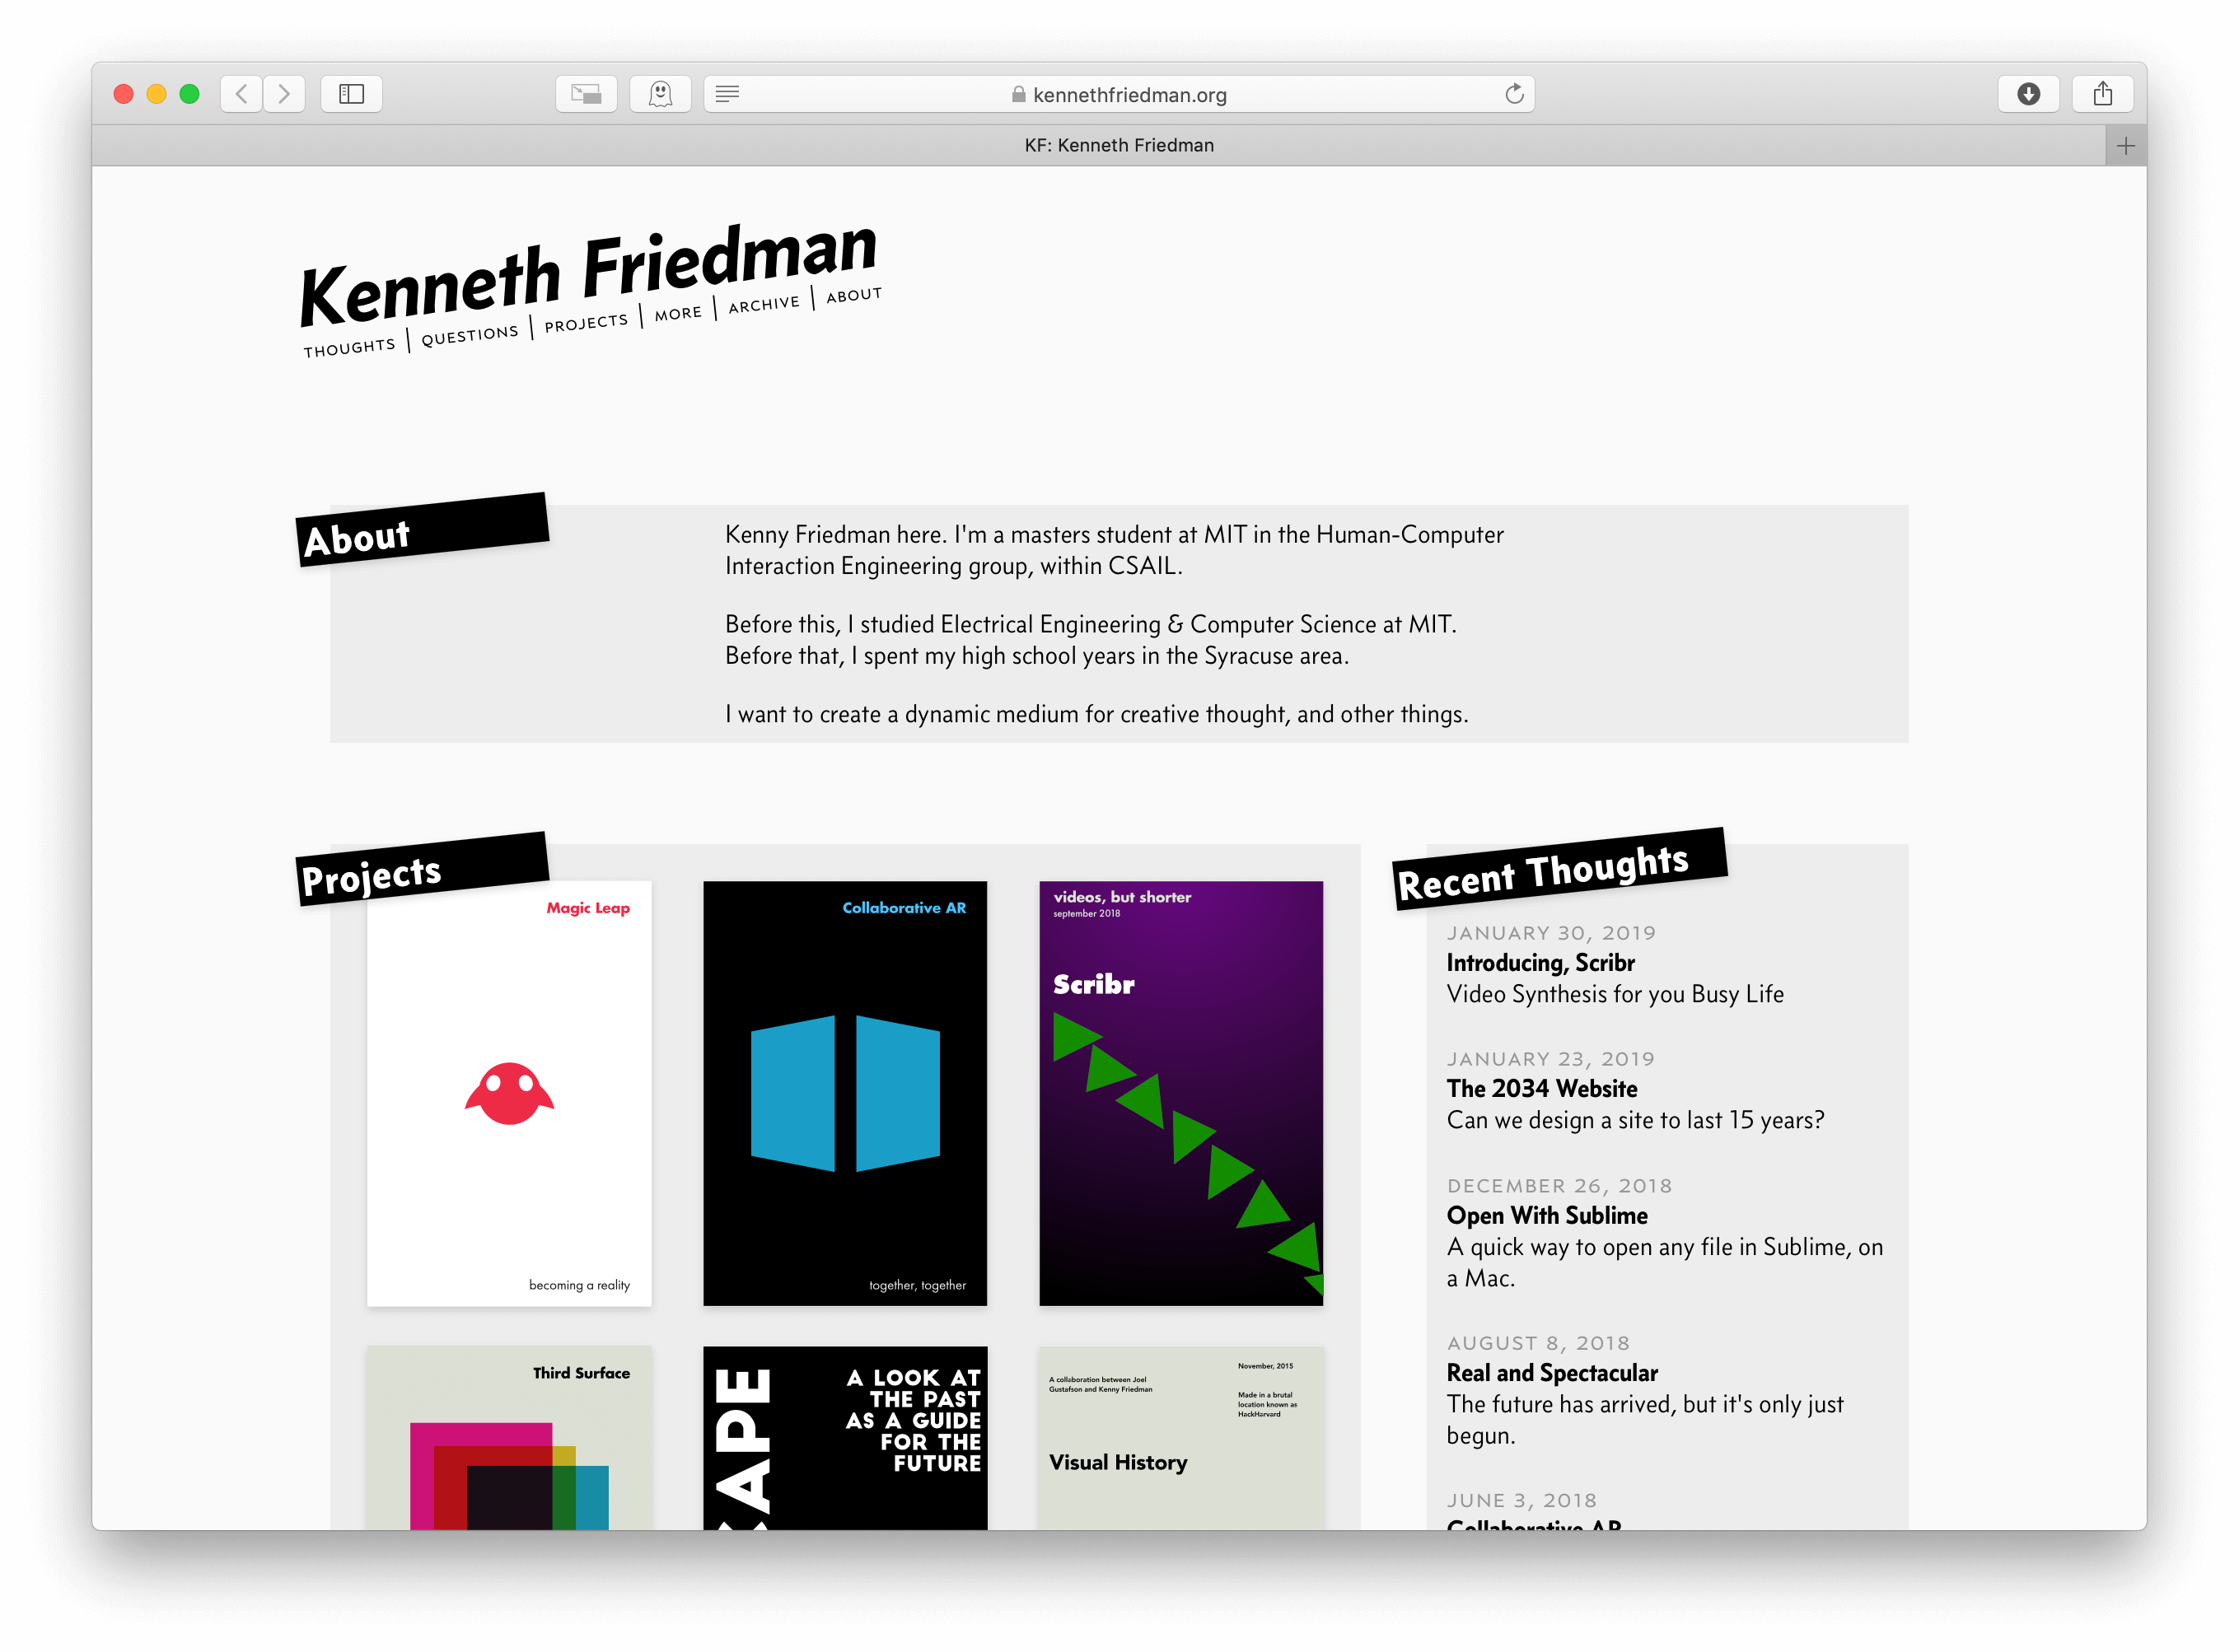Open a new tab with plus button

(x=2125, y=146)
